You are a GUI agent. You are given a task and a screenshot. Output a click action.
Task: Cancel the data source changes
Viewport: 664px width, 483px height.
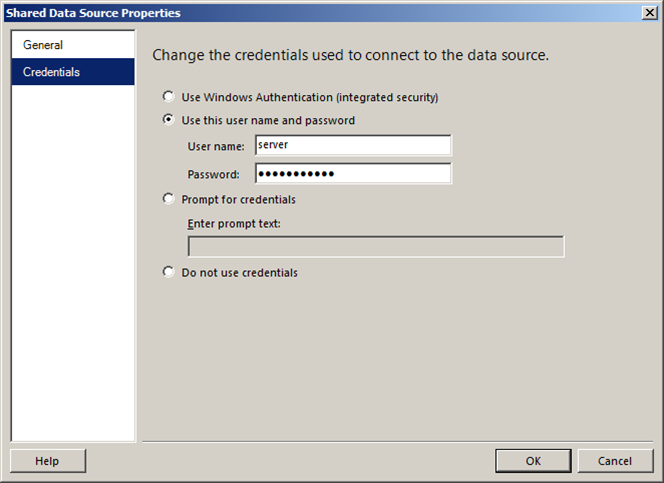pos(615,461)
